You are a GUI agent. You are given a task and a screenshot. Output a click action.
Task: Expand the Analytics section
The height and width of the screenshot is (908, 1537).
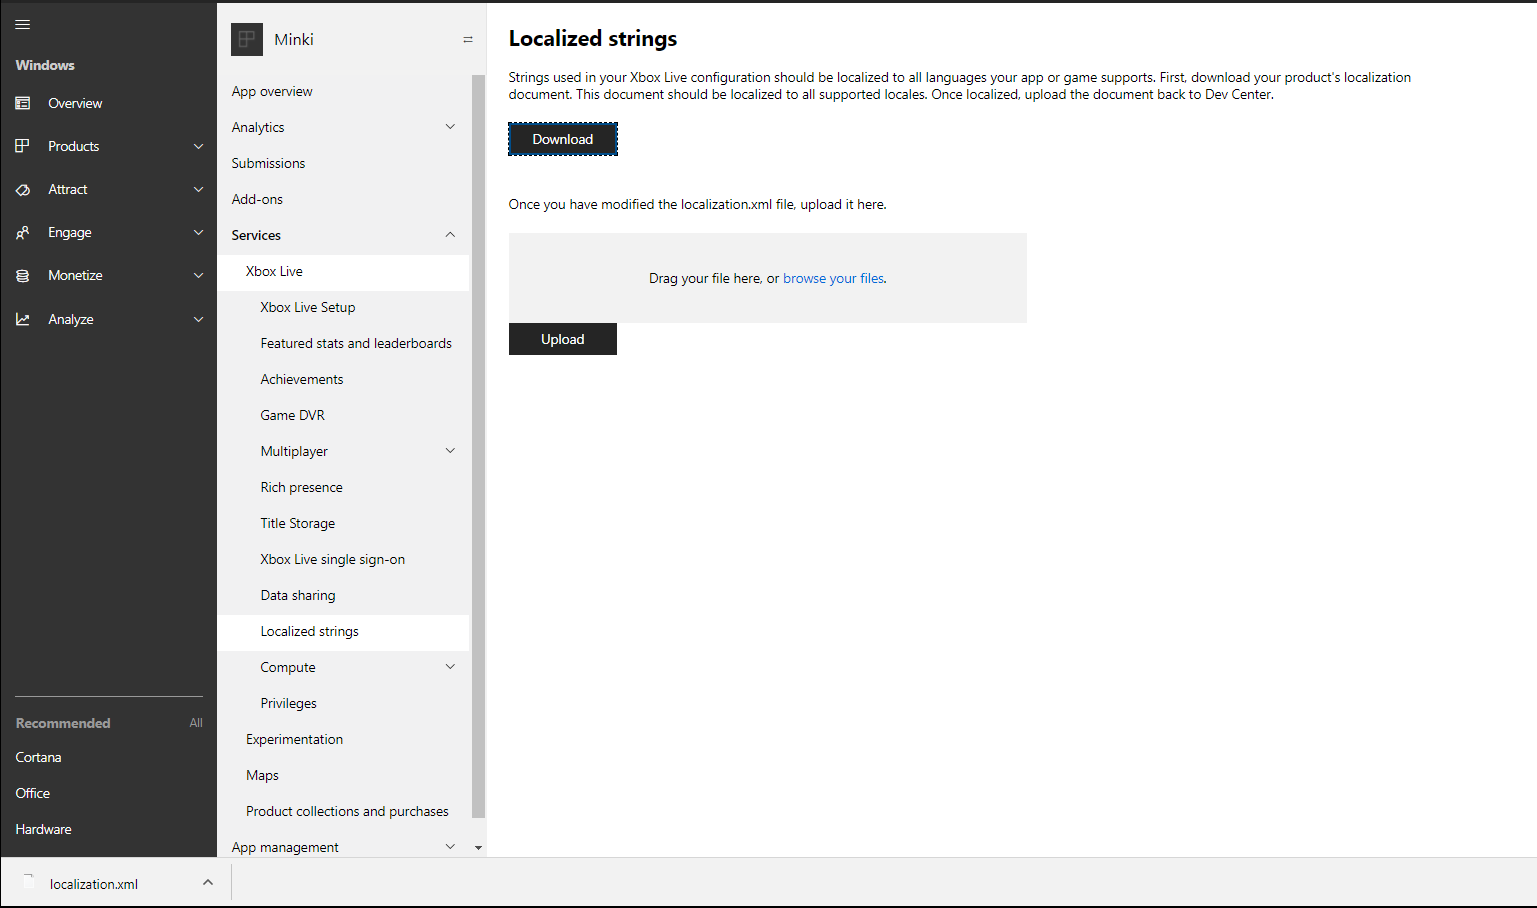click(450, 127)
